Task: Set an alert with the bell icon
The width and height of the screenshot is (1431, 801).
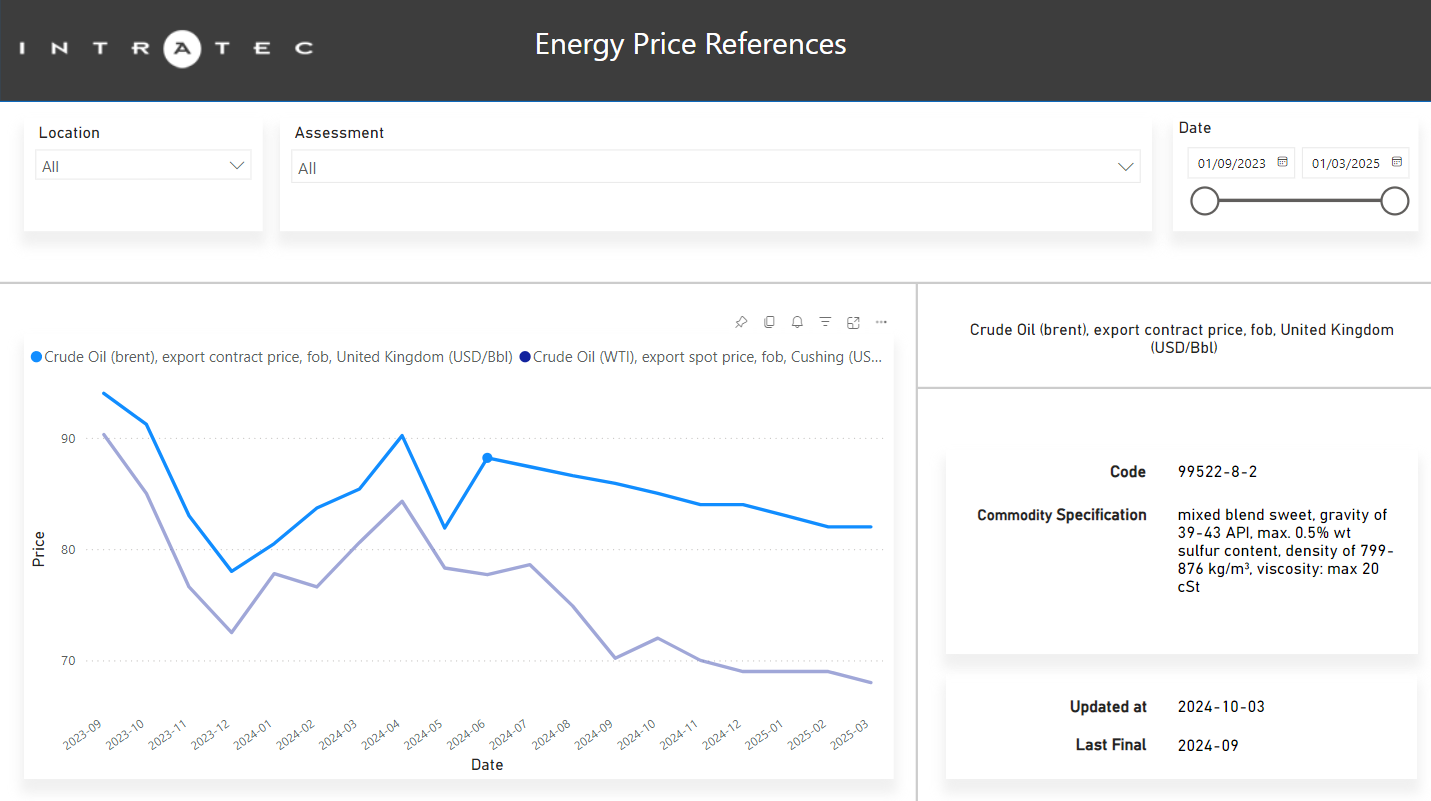Action: coord(797,322)
